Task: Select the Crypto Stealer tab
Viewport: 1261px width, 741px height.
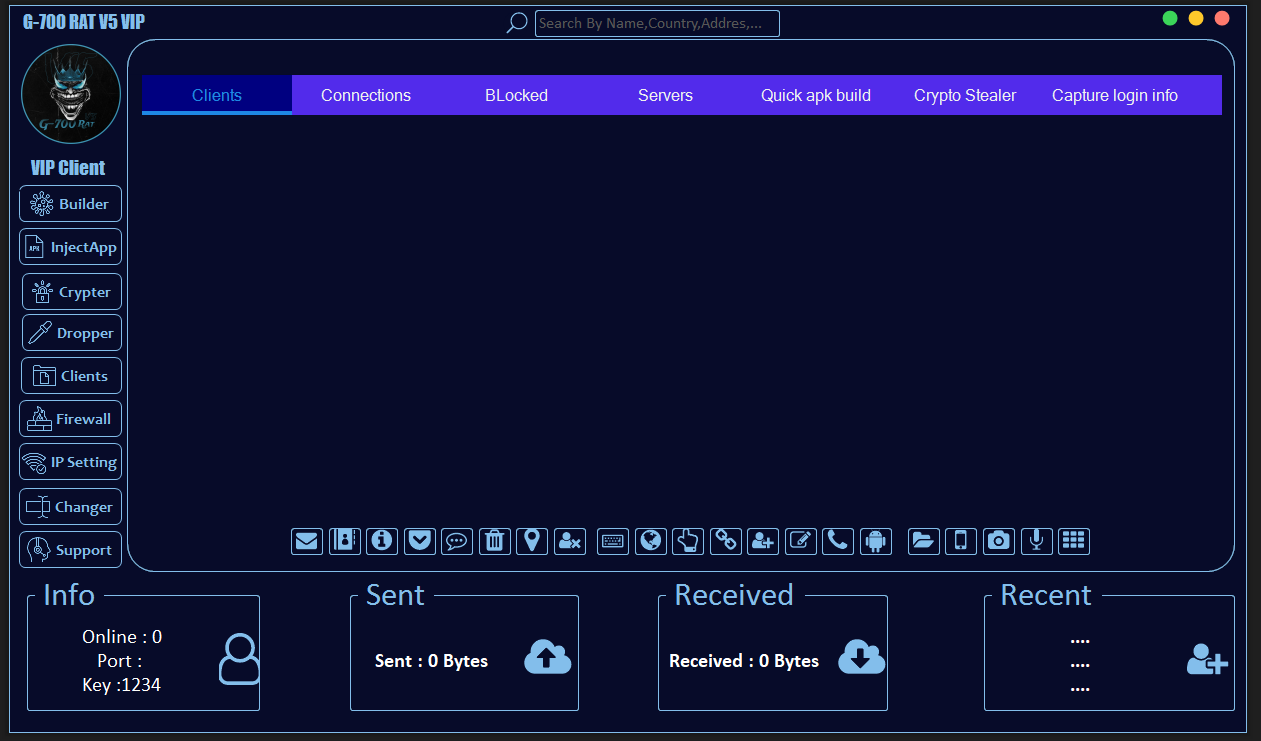Action: pos(964,95)
